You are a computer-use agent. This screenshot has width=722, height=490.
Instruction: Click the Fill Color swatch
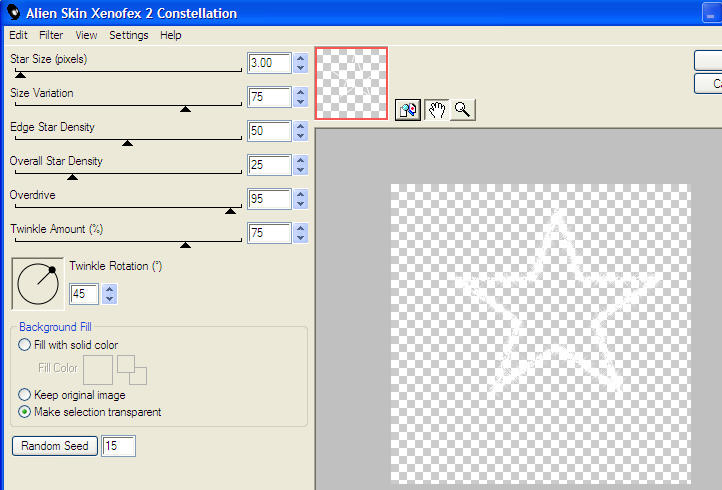click(98, 369)
